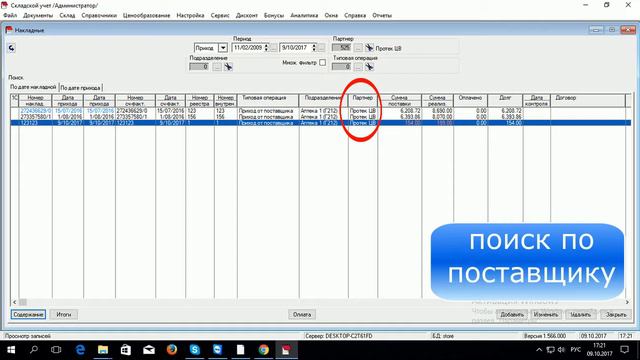
Task: Clear the Партнер filter with its eraser icon
Action: point(369,48)
